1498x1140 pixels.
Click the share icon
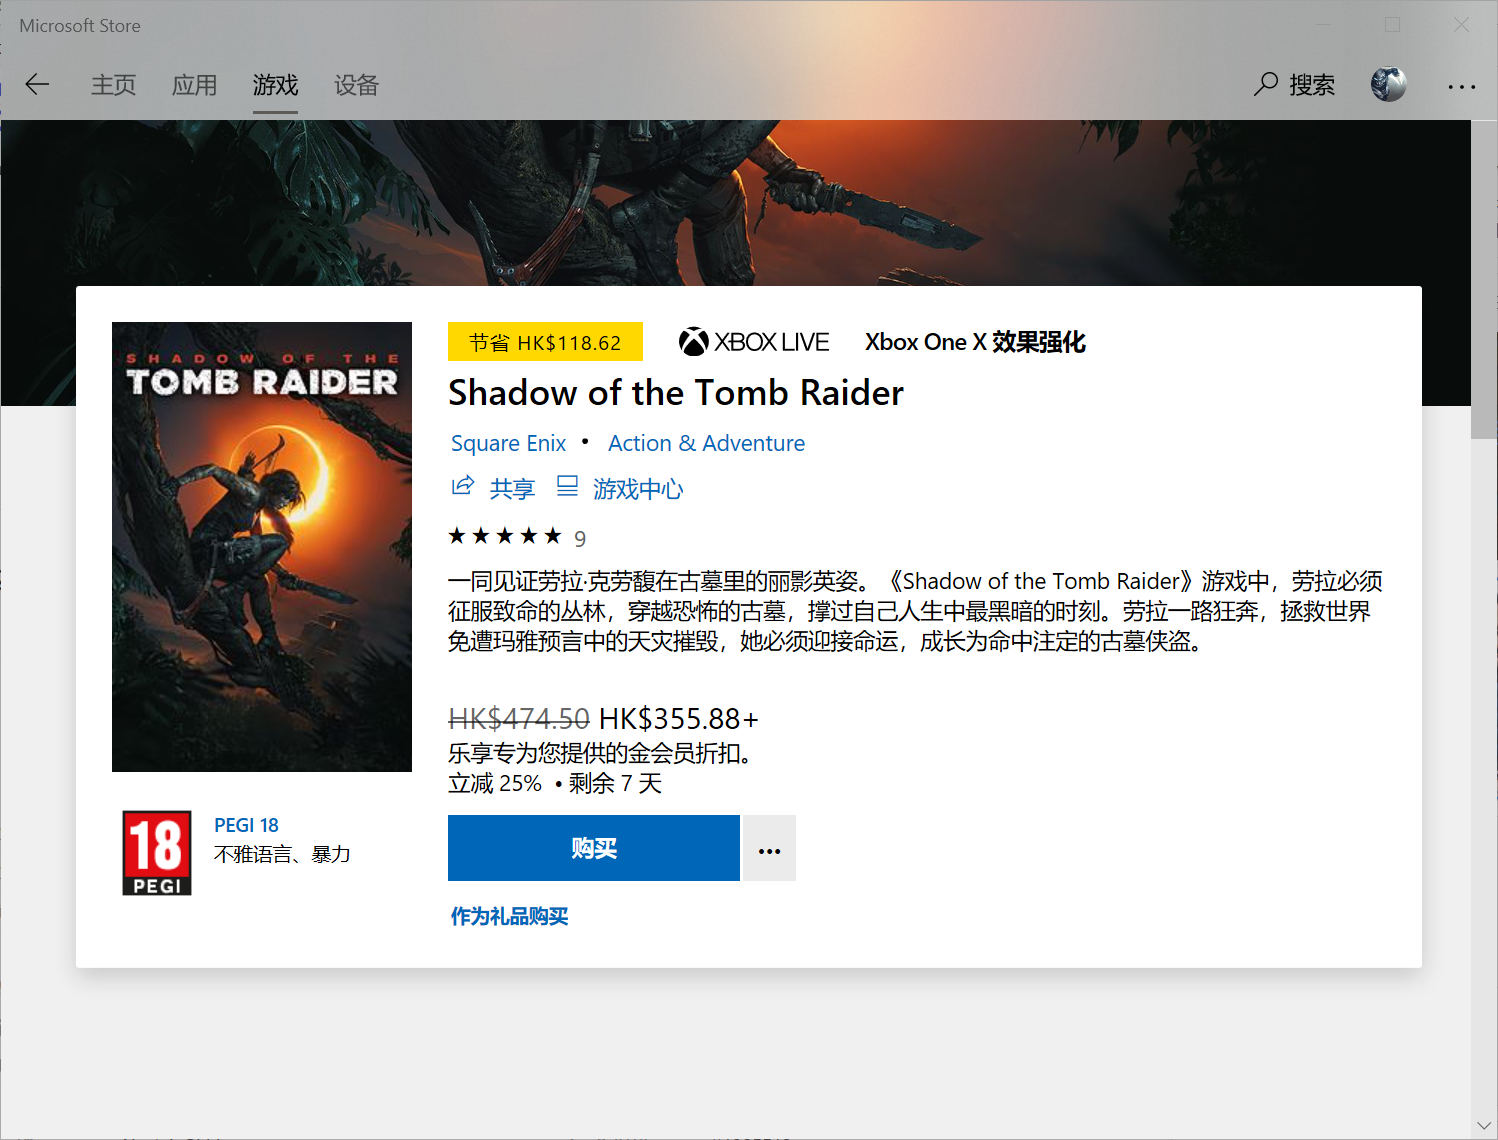tap(463, 487)
